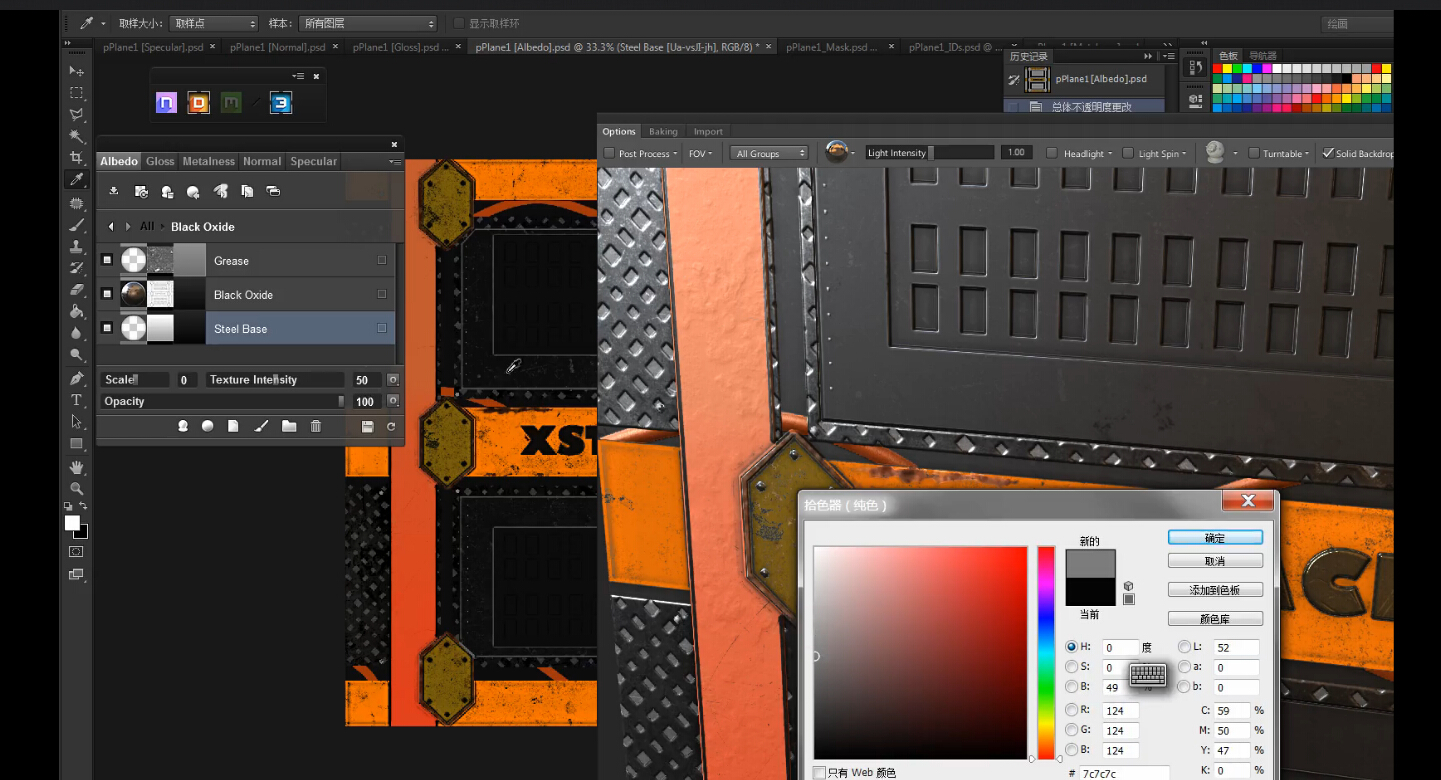Select the Magic Wand tool

pyautogui.click(x=76, y=136)
